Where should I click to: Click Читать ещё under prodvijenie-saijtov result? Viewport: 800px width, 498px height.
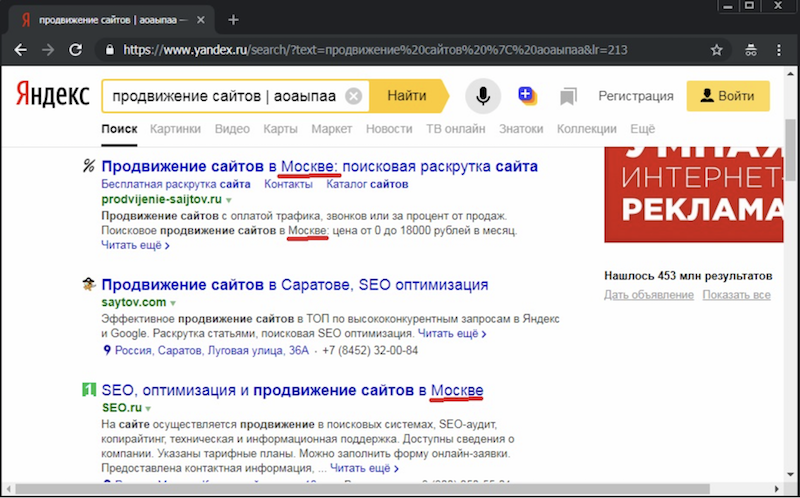pos(135,245)
